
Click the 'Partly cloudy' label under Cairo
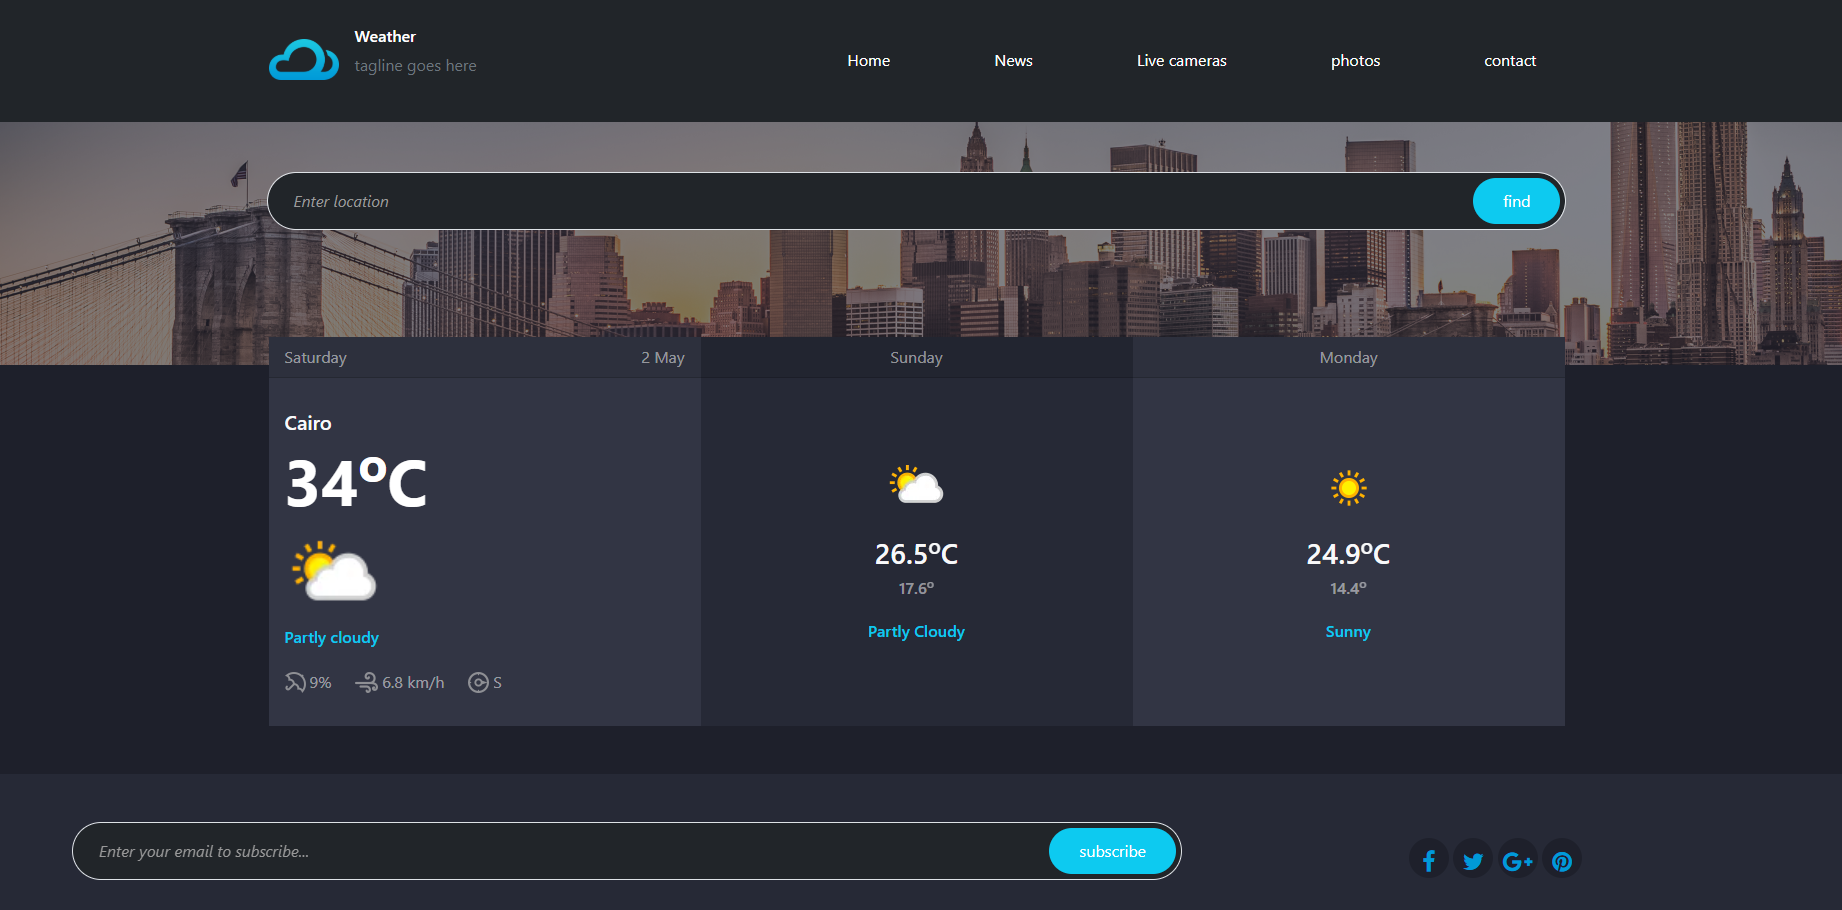(331, 638)
